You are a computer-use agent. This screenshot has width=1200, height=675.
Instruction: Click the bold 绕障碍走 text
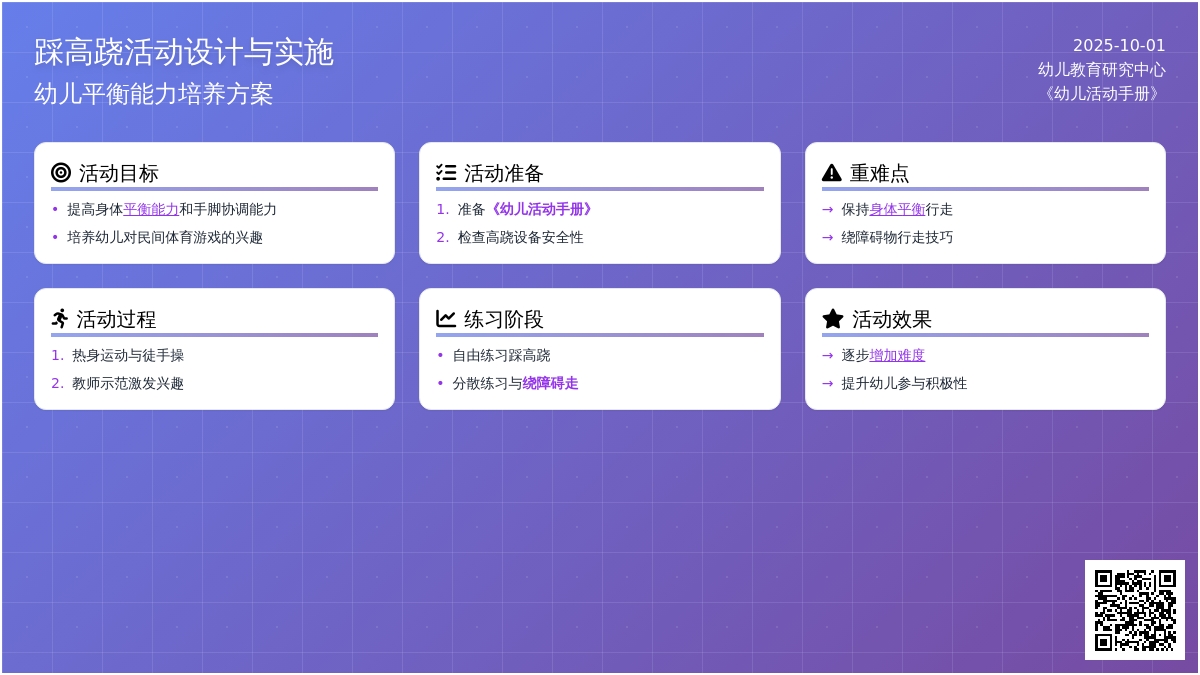tap(550, 384)
